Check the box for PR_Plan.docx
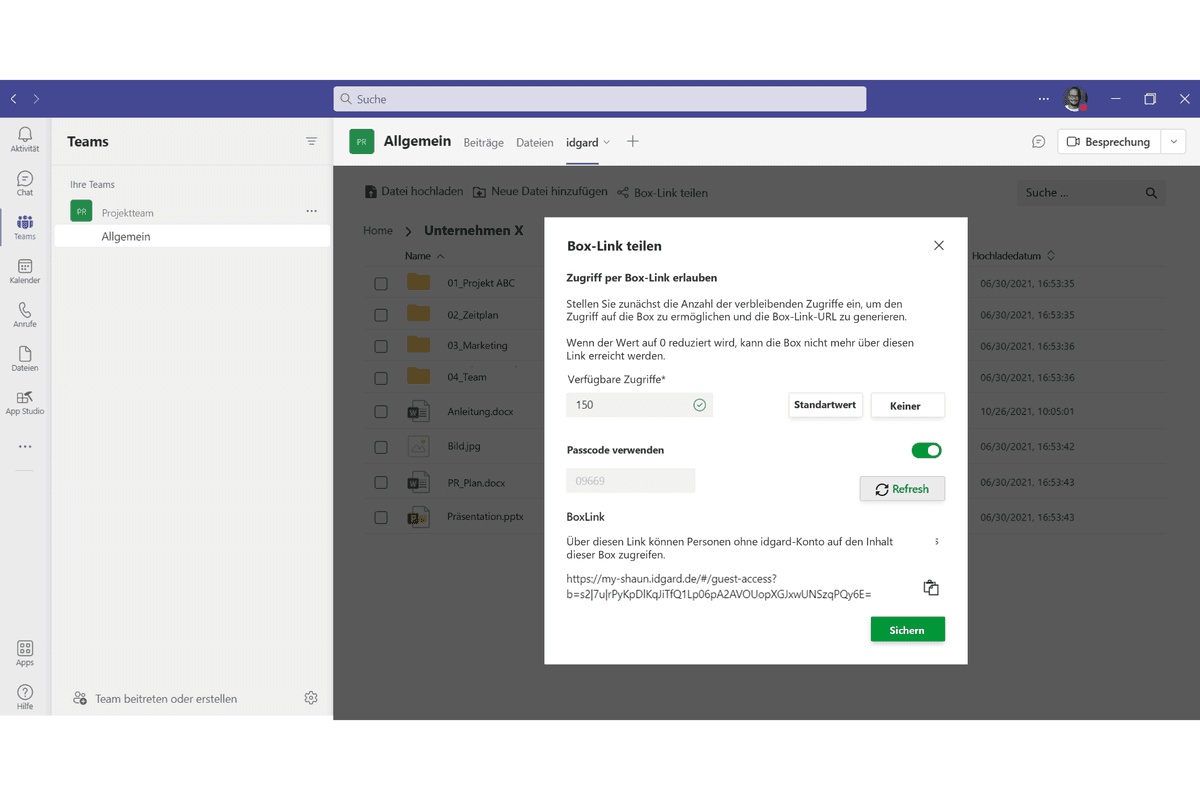The image size is (1200, 800). (381, 483)
